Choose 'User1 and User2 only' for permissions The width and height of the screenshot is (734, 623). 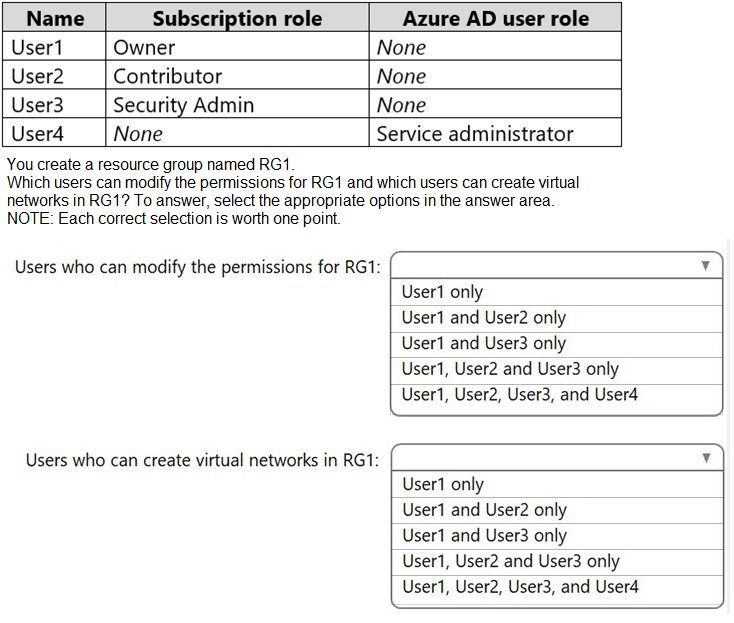(x=556, y=318)
